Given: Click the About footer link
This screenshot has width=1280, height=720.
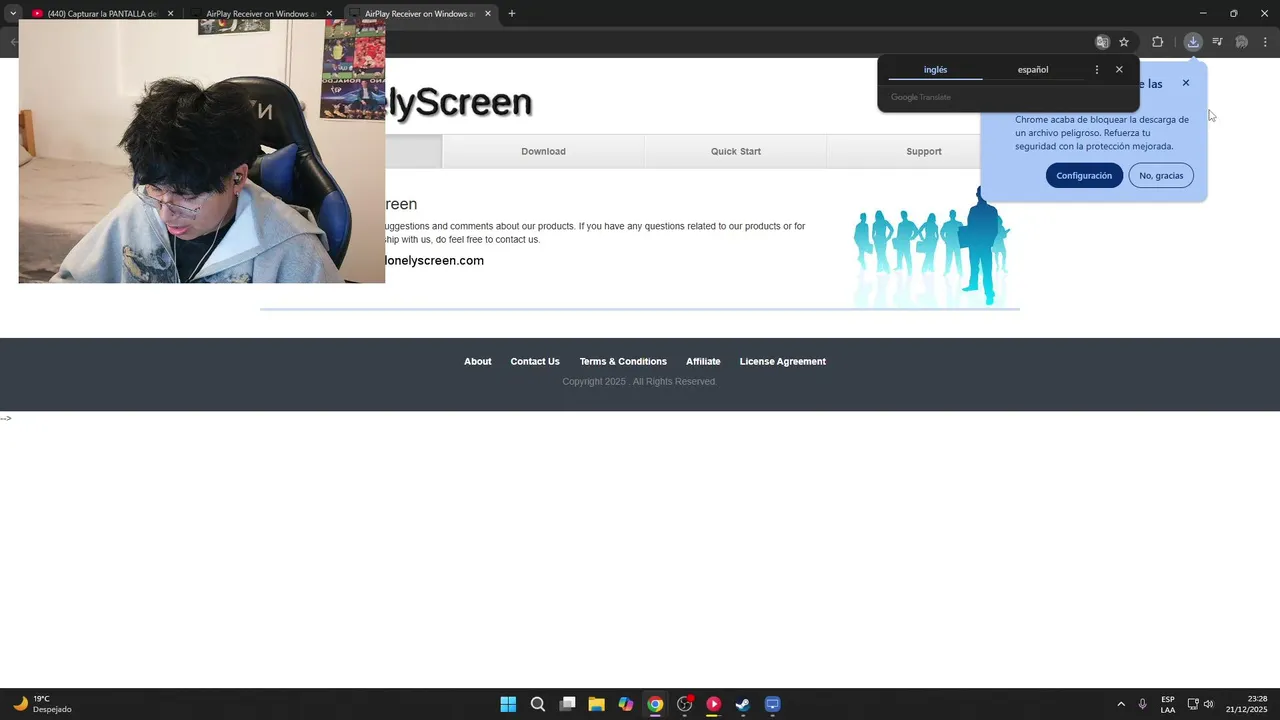Looking at the screenshot, I should 477,361.
